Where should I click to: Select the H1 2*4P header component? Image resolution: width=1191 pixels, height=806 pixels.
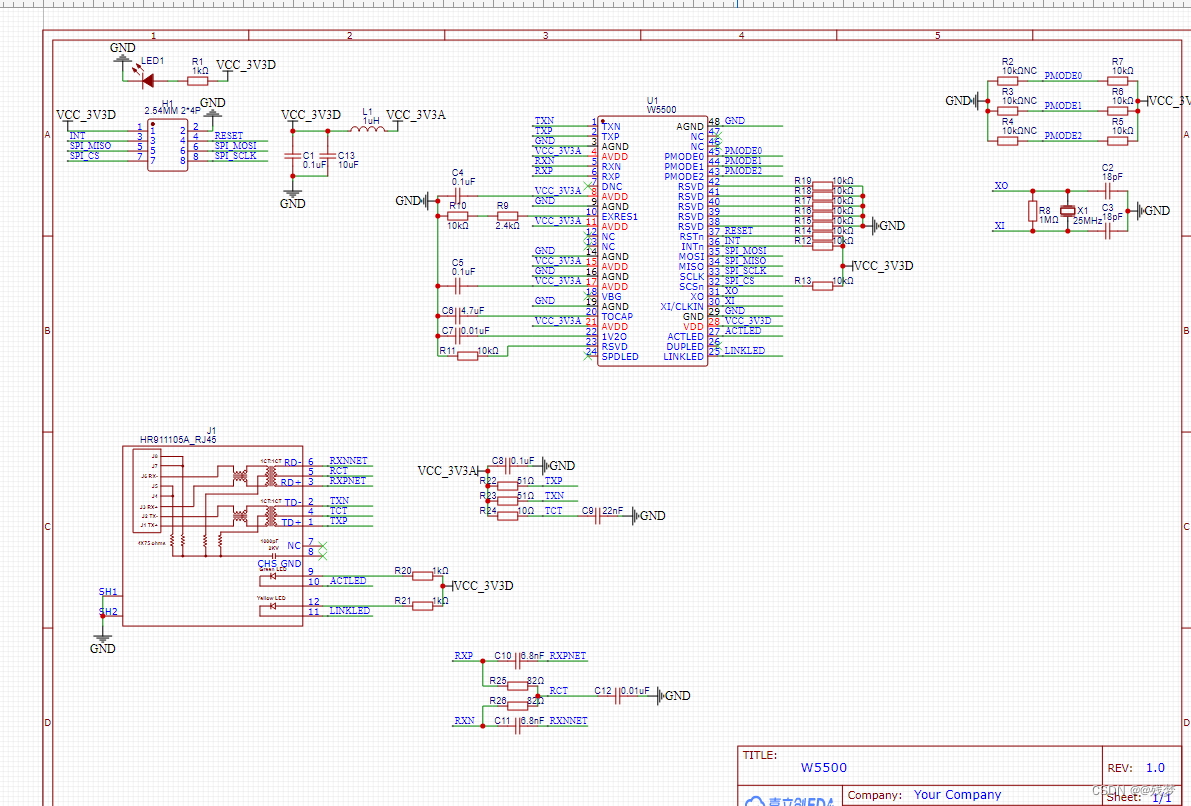pyautogui.click(x=167, y=145)
